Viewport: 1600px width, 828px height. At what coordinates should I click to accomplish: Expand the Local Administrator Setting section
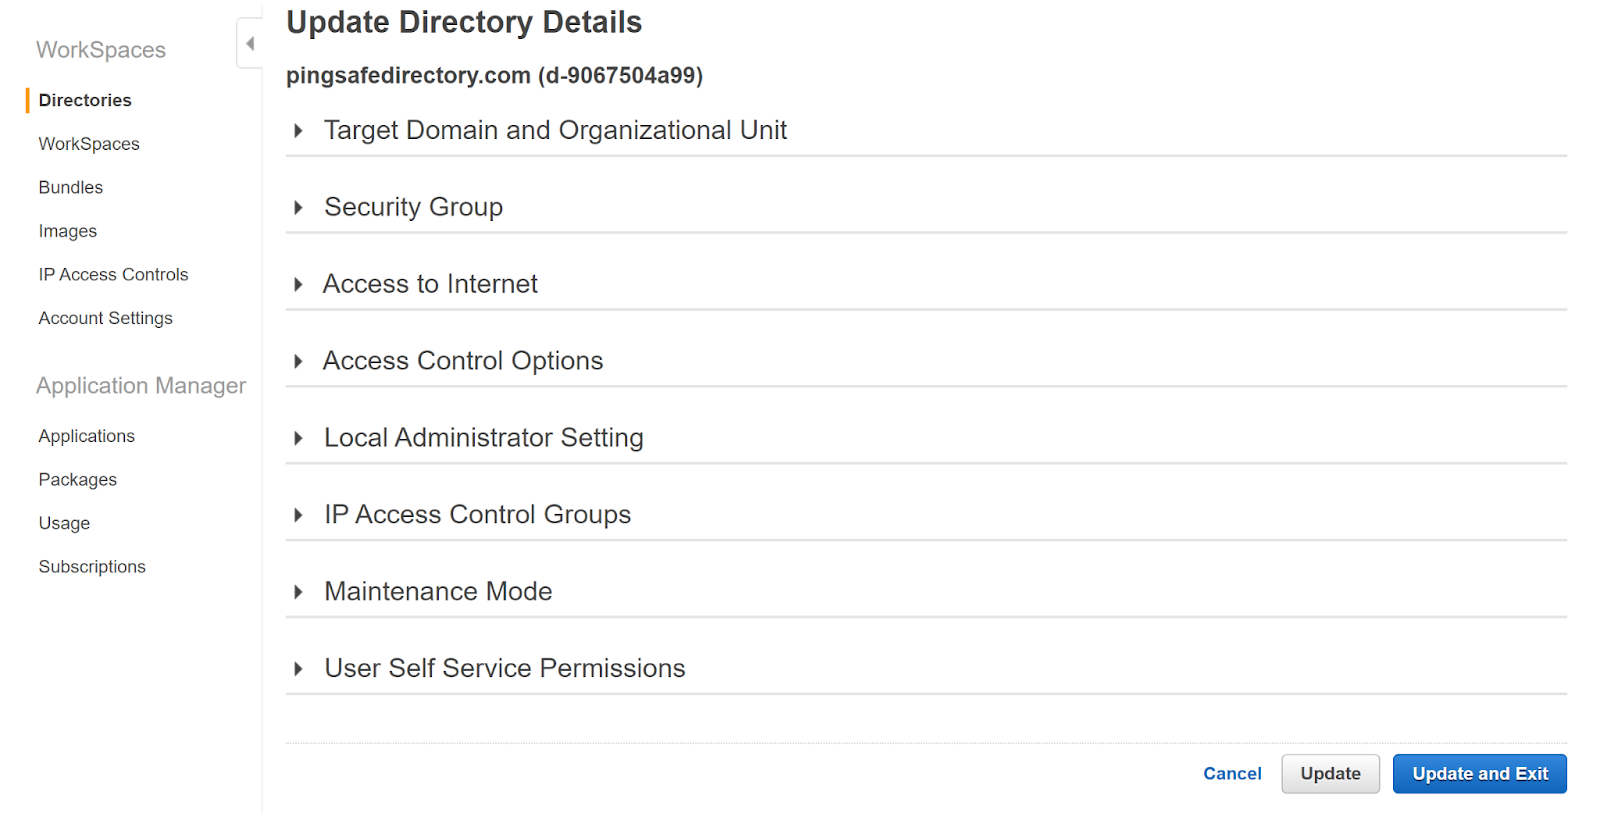298,439
